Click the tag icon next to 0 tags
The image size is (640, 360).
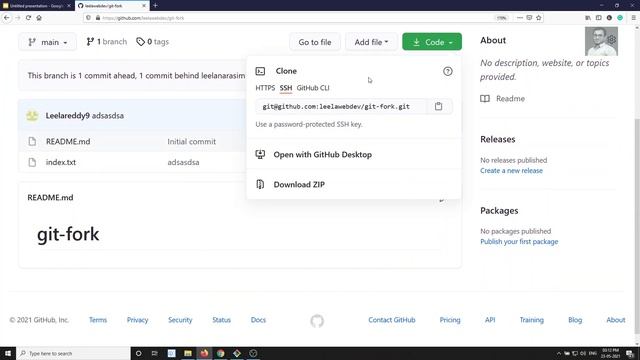point(140,42)
